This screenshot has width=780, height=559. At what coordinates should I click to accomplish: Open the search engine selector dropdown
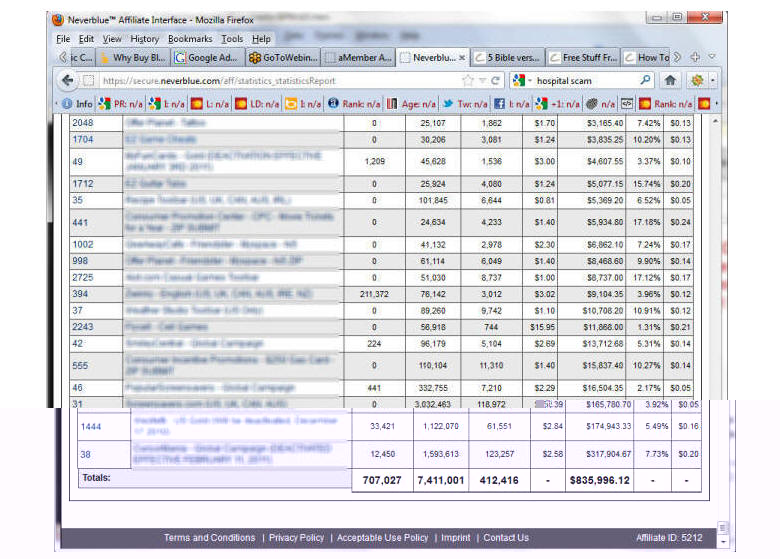[x=522, y=81]
